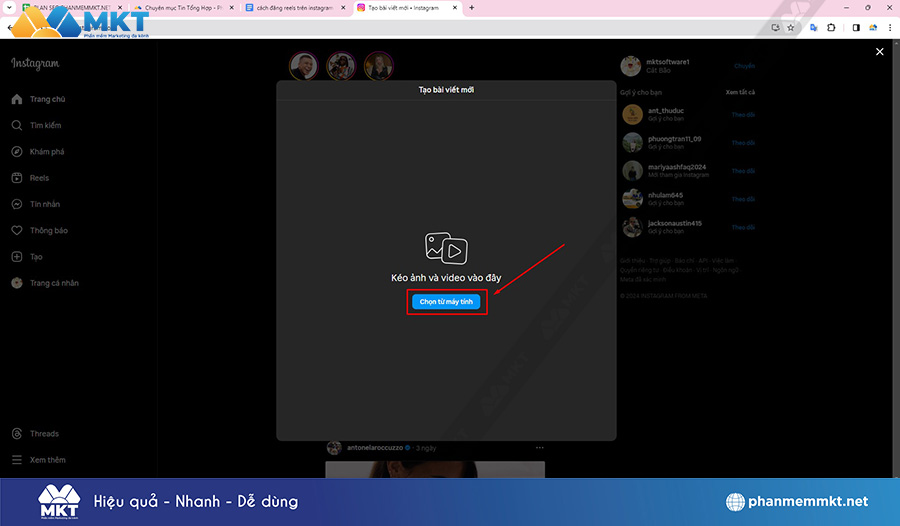Image resolution: width=900 pixels, height=526 pixels.
Task: Toggle the browser side panel icon
Action: (x=856, y=28)
